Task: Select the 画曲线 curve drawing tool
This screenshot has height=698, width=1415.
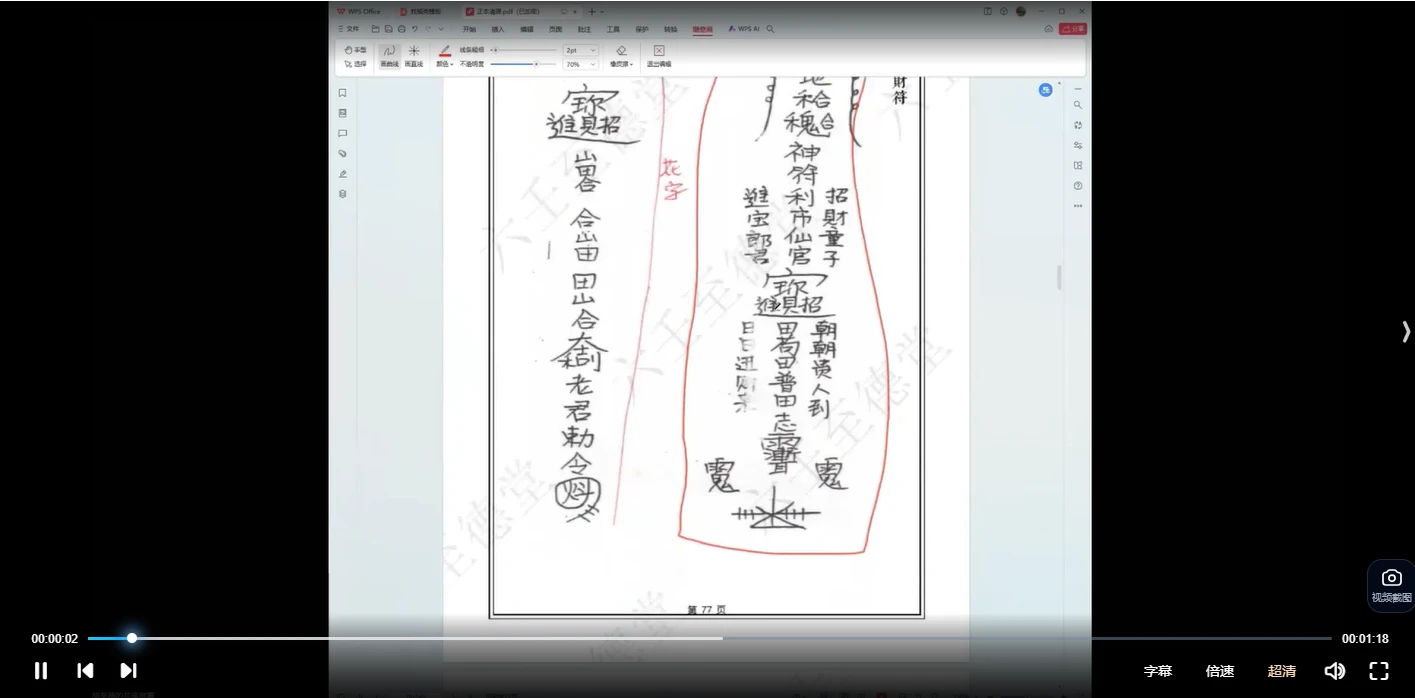Action: (389, 55)
